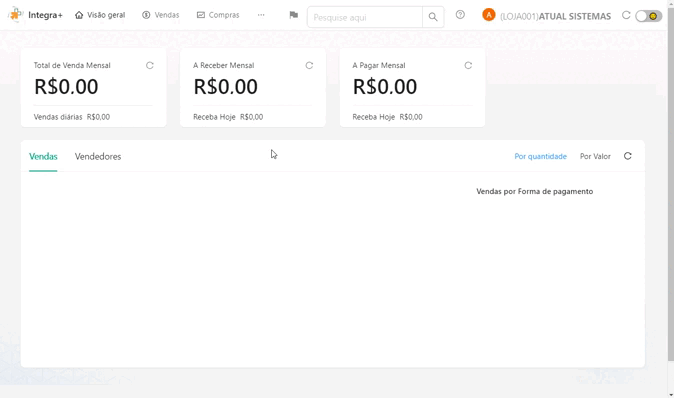
Task: Expand the three-dots more menu
Action: 261,15
